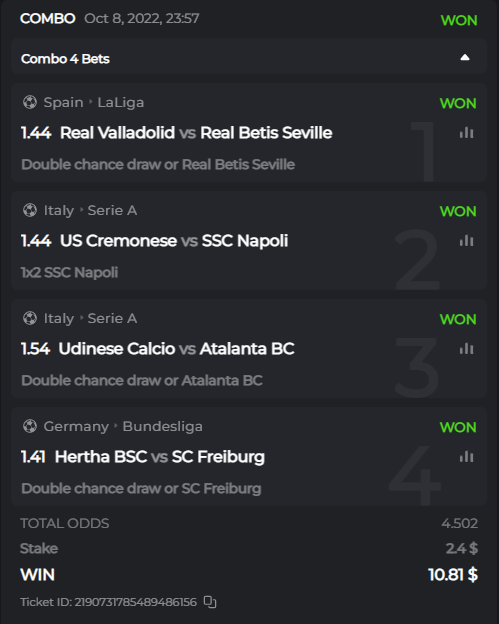The image size is (499, 624).
Task: Copy the ticket ID
Action: click(x=210, y=602)
